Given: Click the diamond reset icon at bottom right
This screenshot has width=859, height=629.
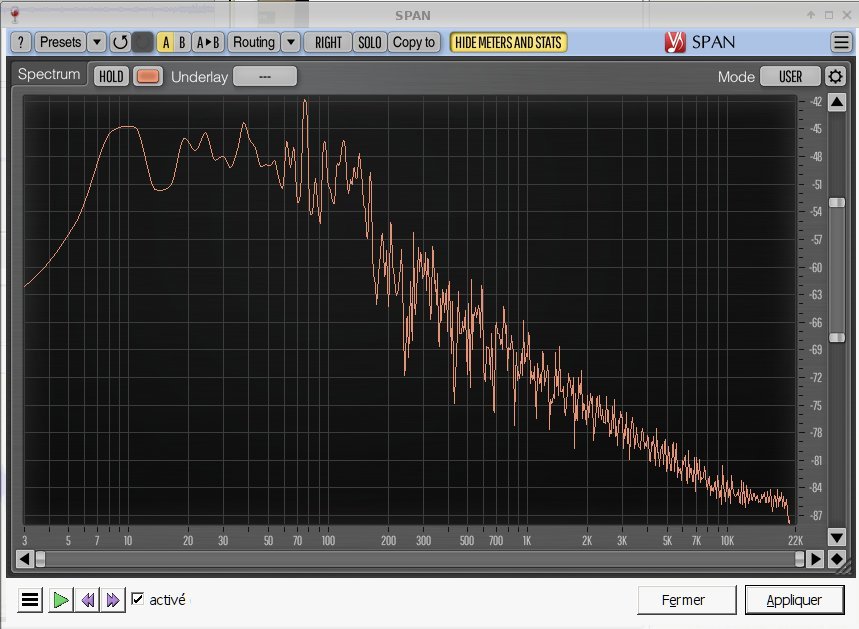Looking at the screenshot, I should 837,559.
